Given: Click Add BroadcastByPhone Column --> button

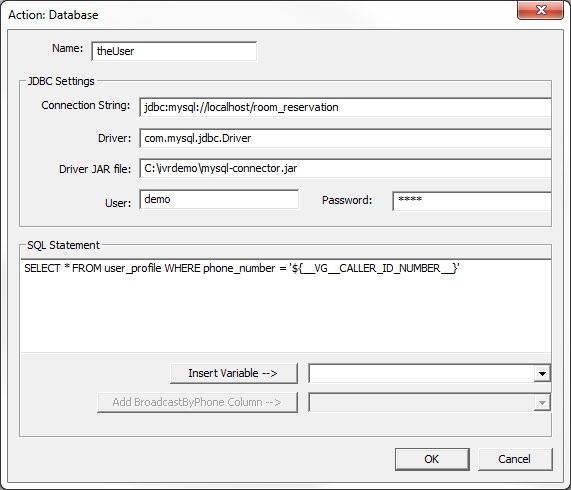Looking at the screenshot, I should coord(197,402).
